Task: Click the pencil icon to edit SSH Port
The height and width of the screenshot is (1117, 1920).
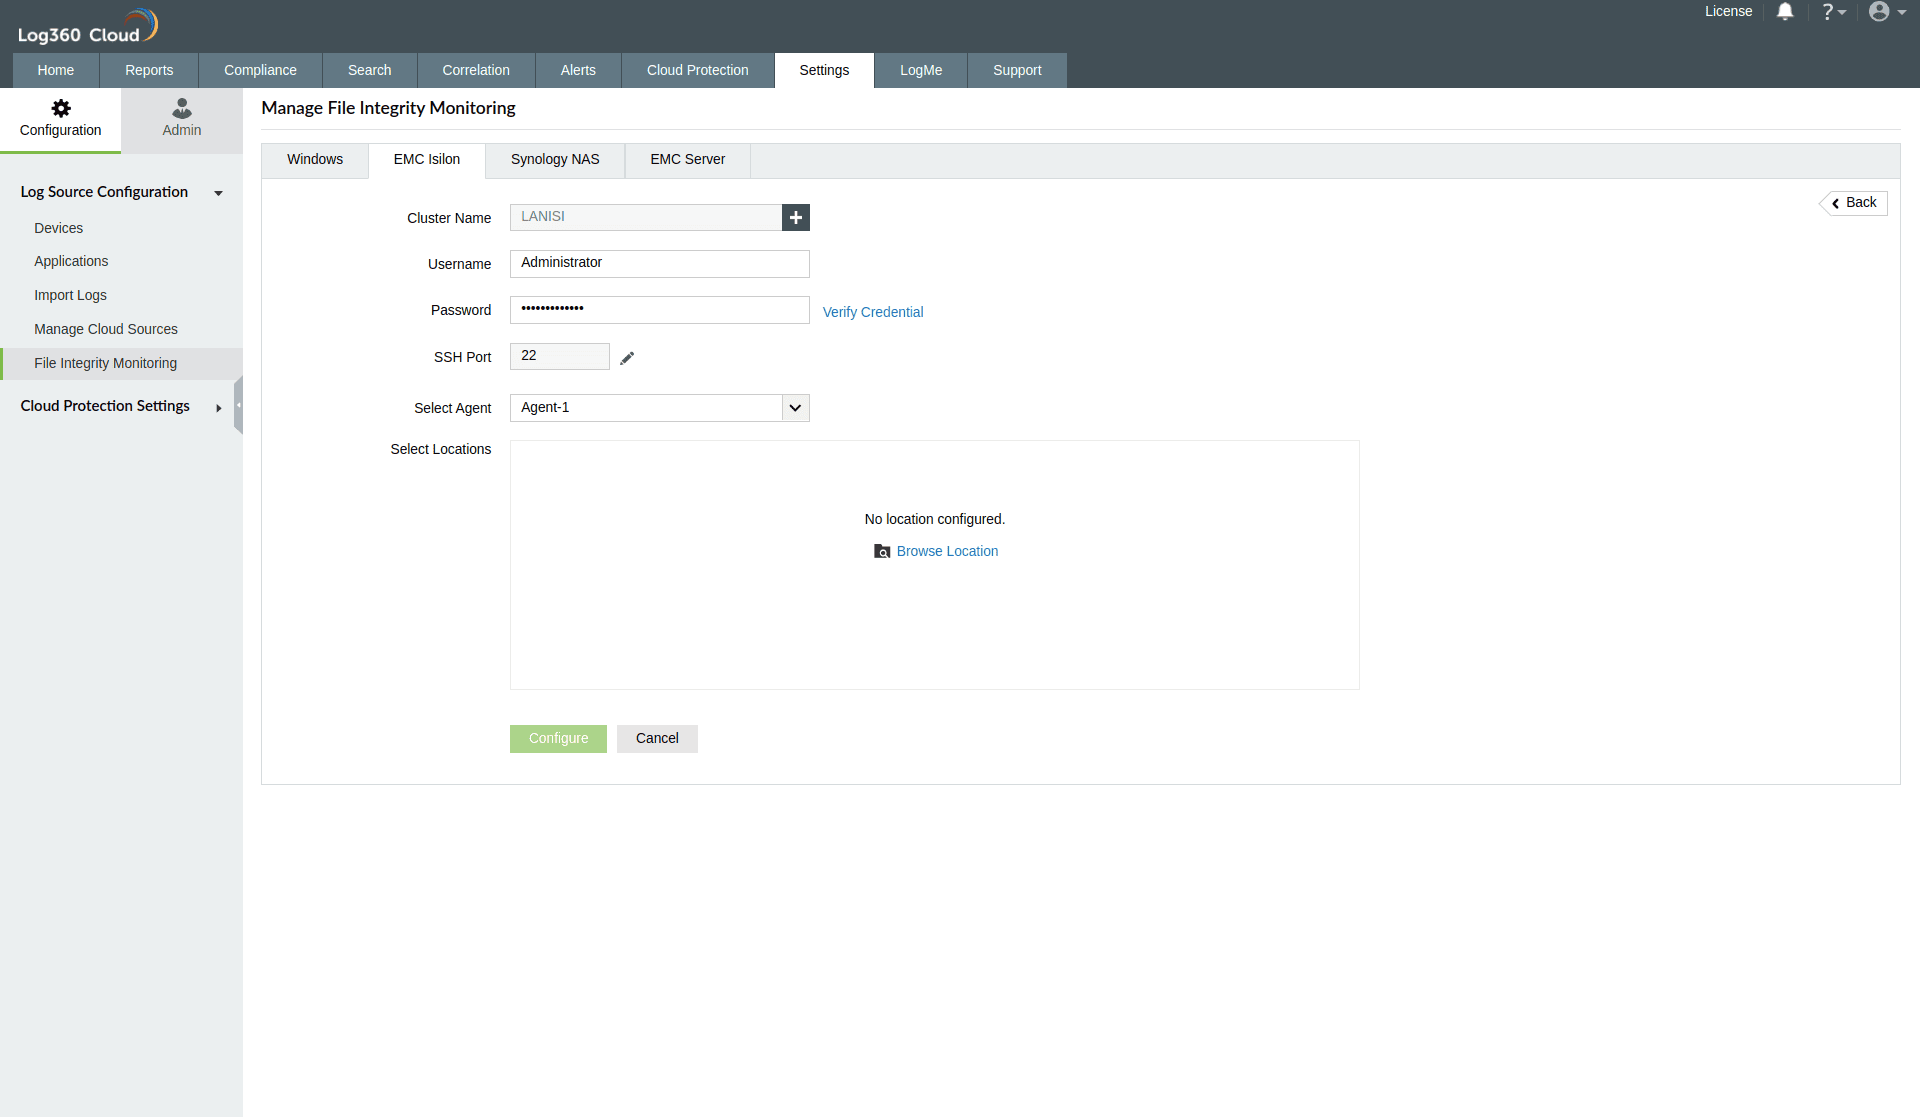Action: click(627, 358)
